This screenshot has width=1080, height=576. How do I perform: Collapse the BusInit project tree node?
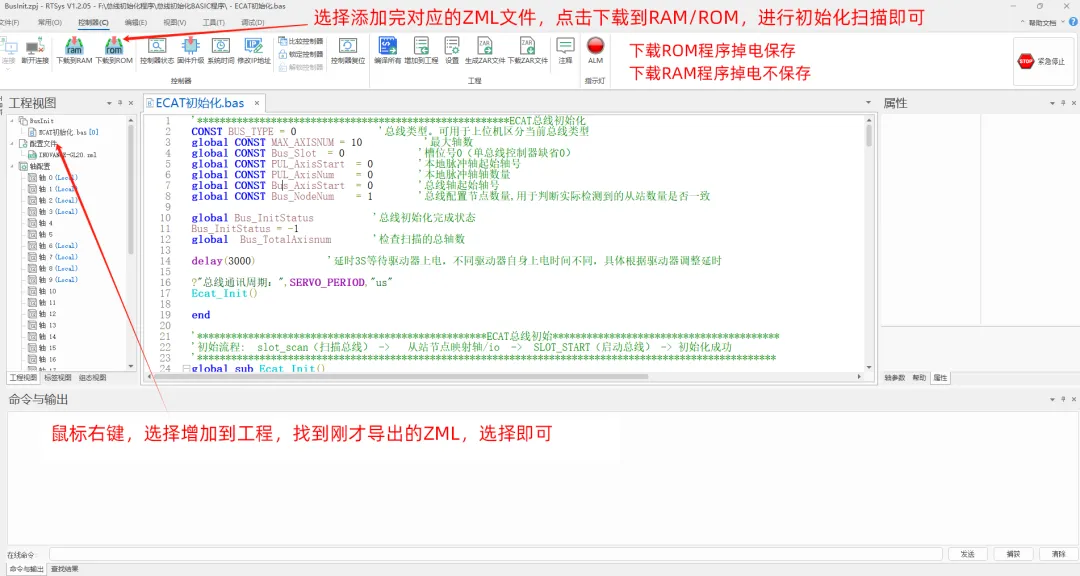[12, 121]
